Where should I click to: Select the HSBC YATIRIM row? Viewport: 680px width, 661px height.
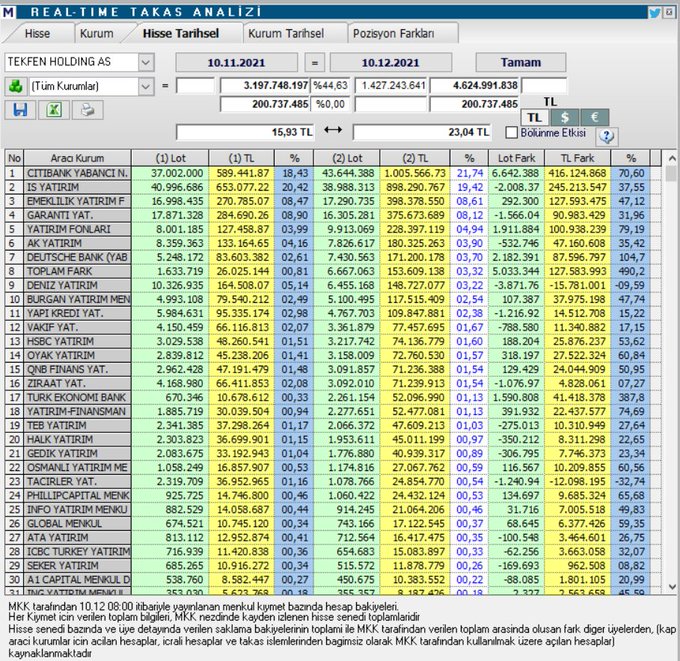coord(333,342)
